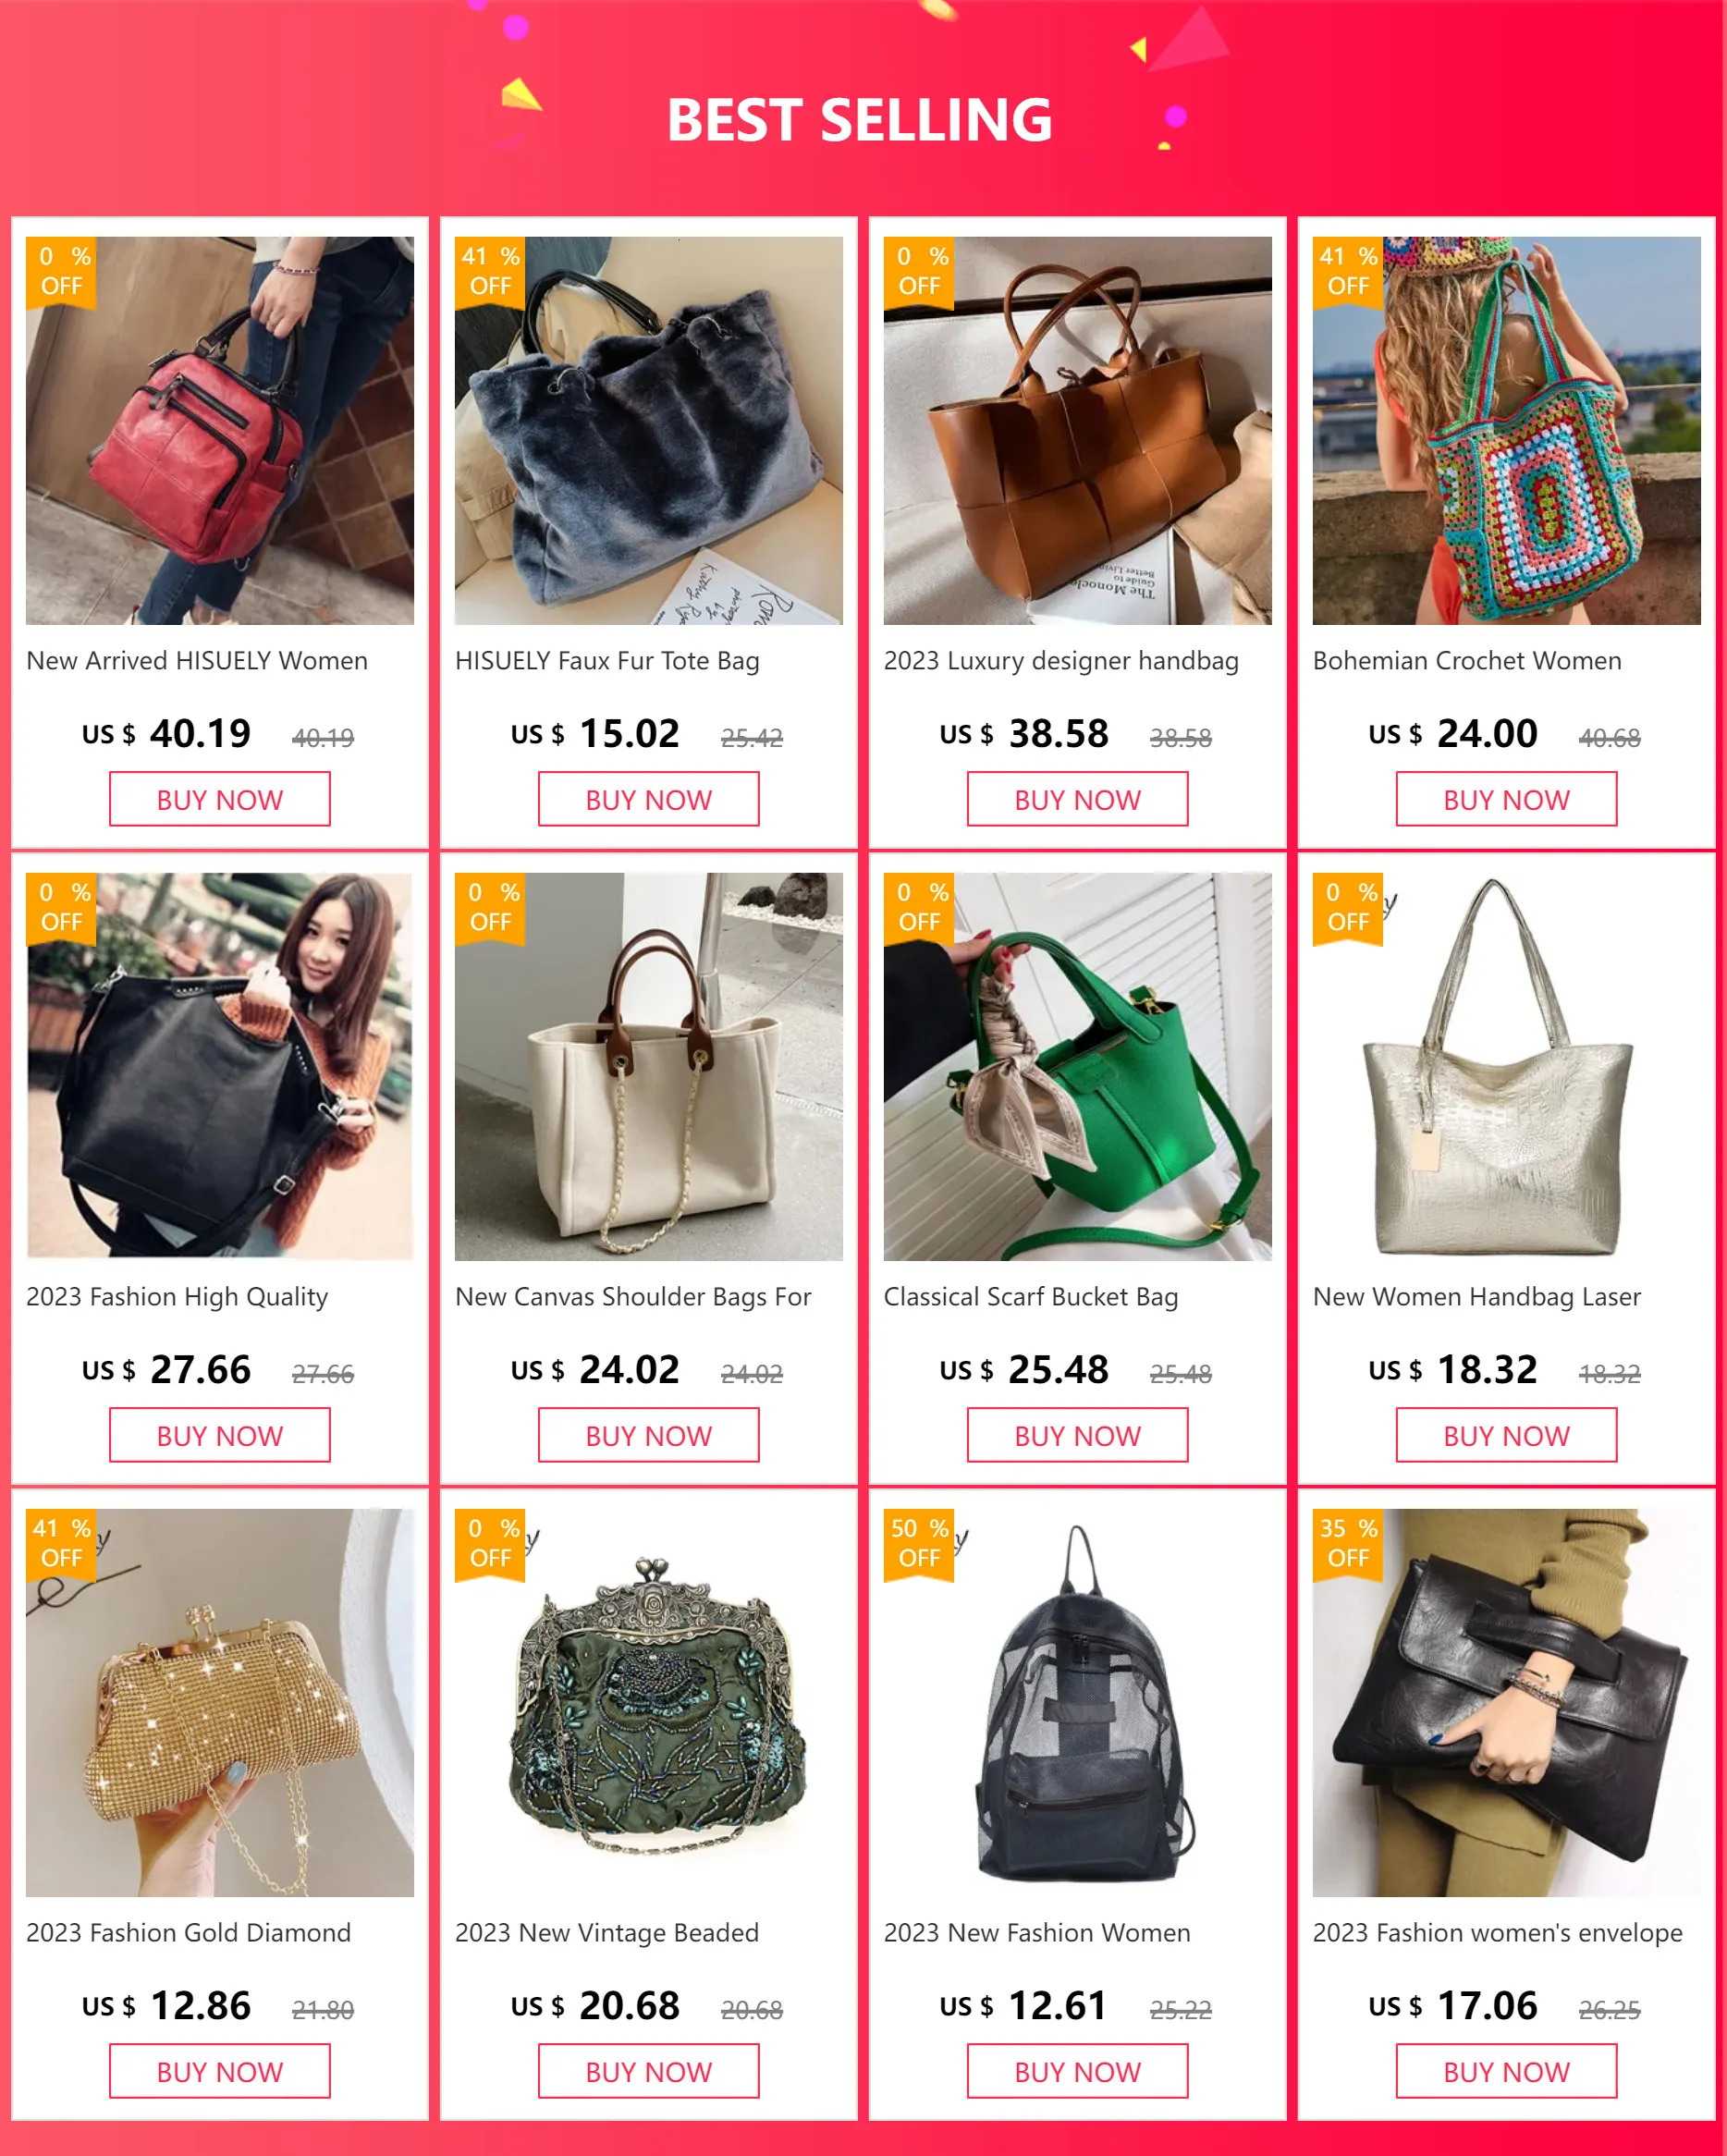Screen dimensions: 1727x2156
Task: Click the 35% OFF badge on envelope clutch
Action: click(1348, 1544)
